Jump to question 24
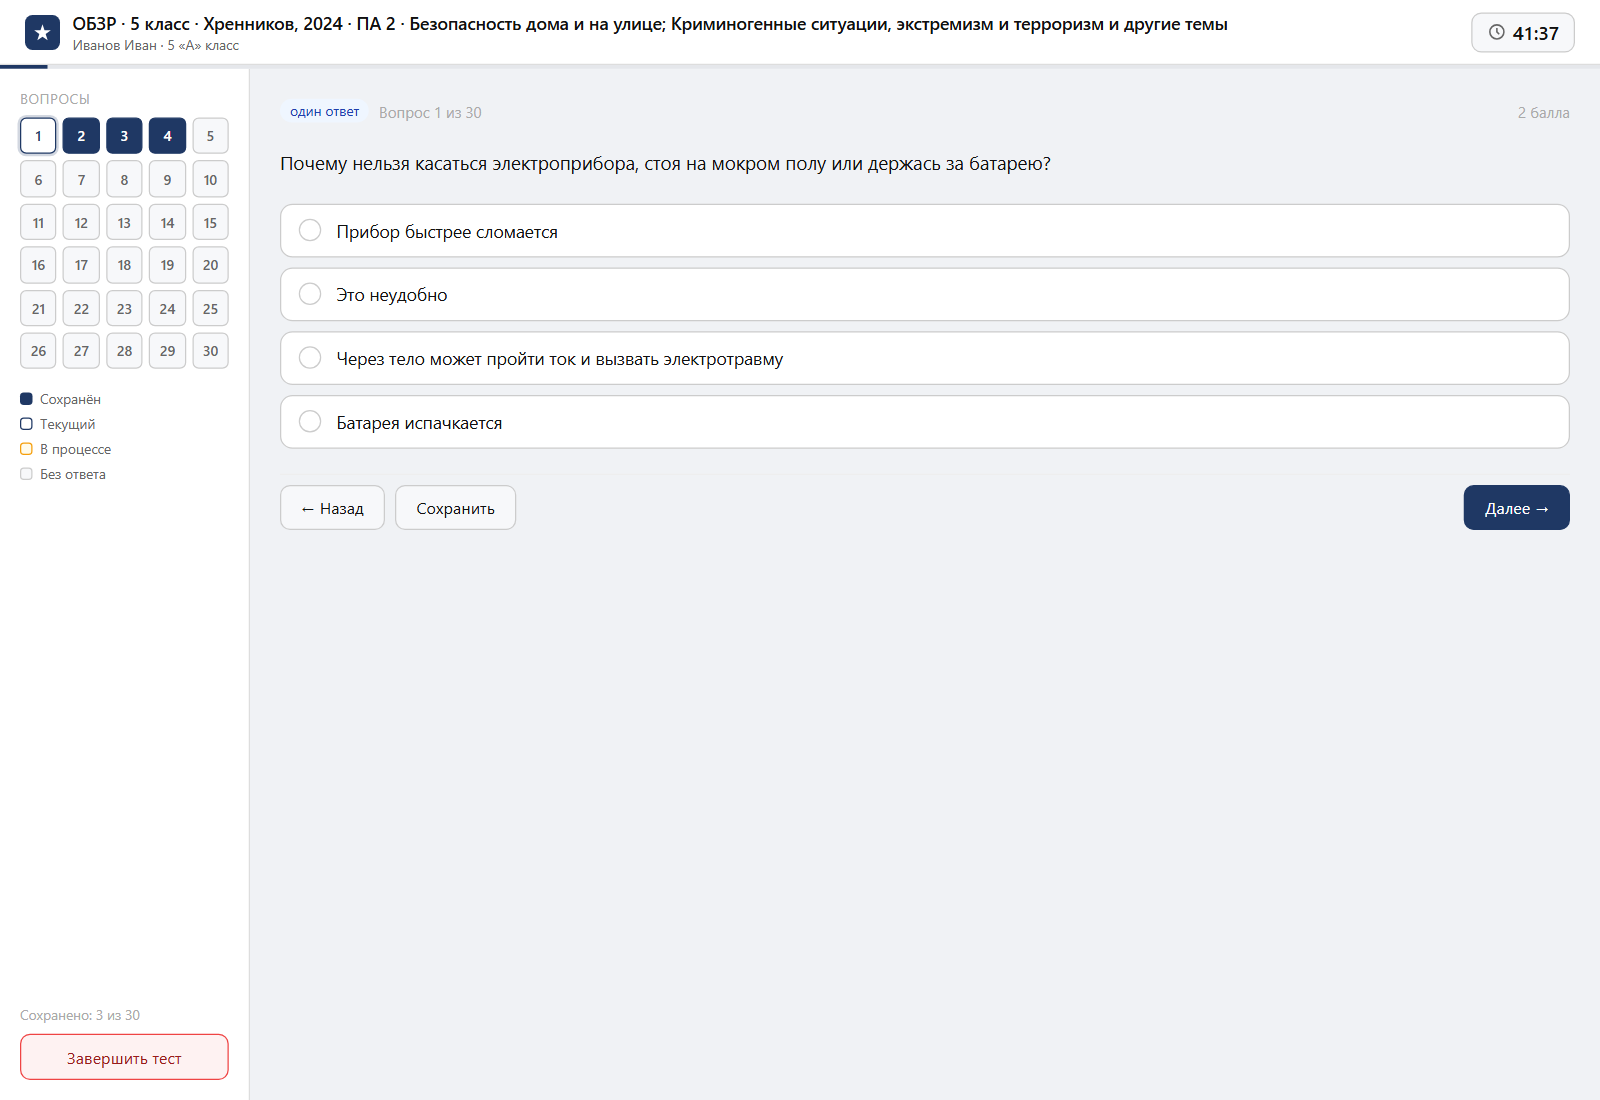The height and width of the screenshot is (1100, 1600). pos(167,309)
